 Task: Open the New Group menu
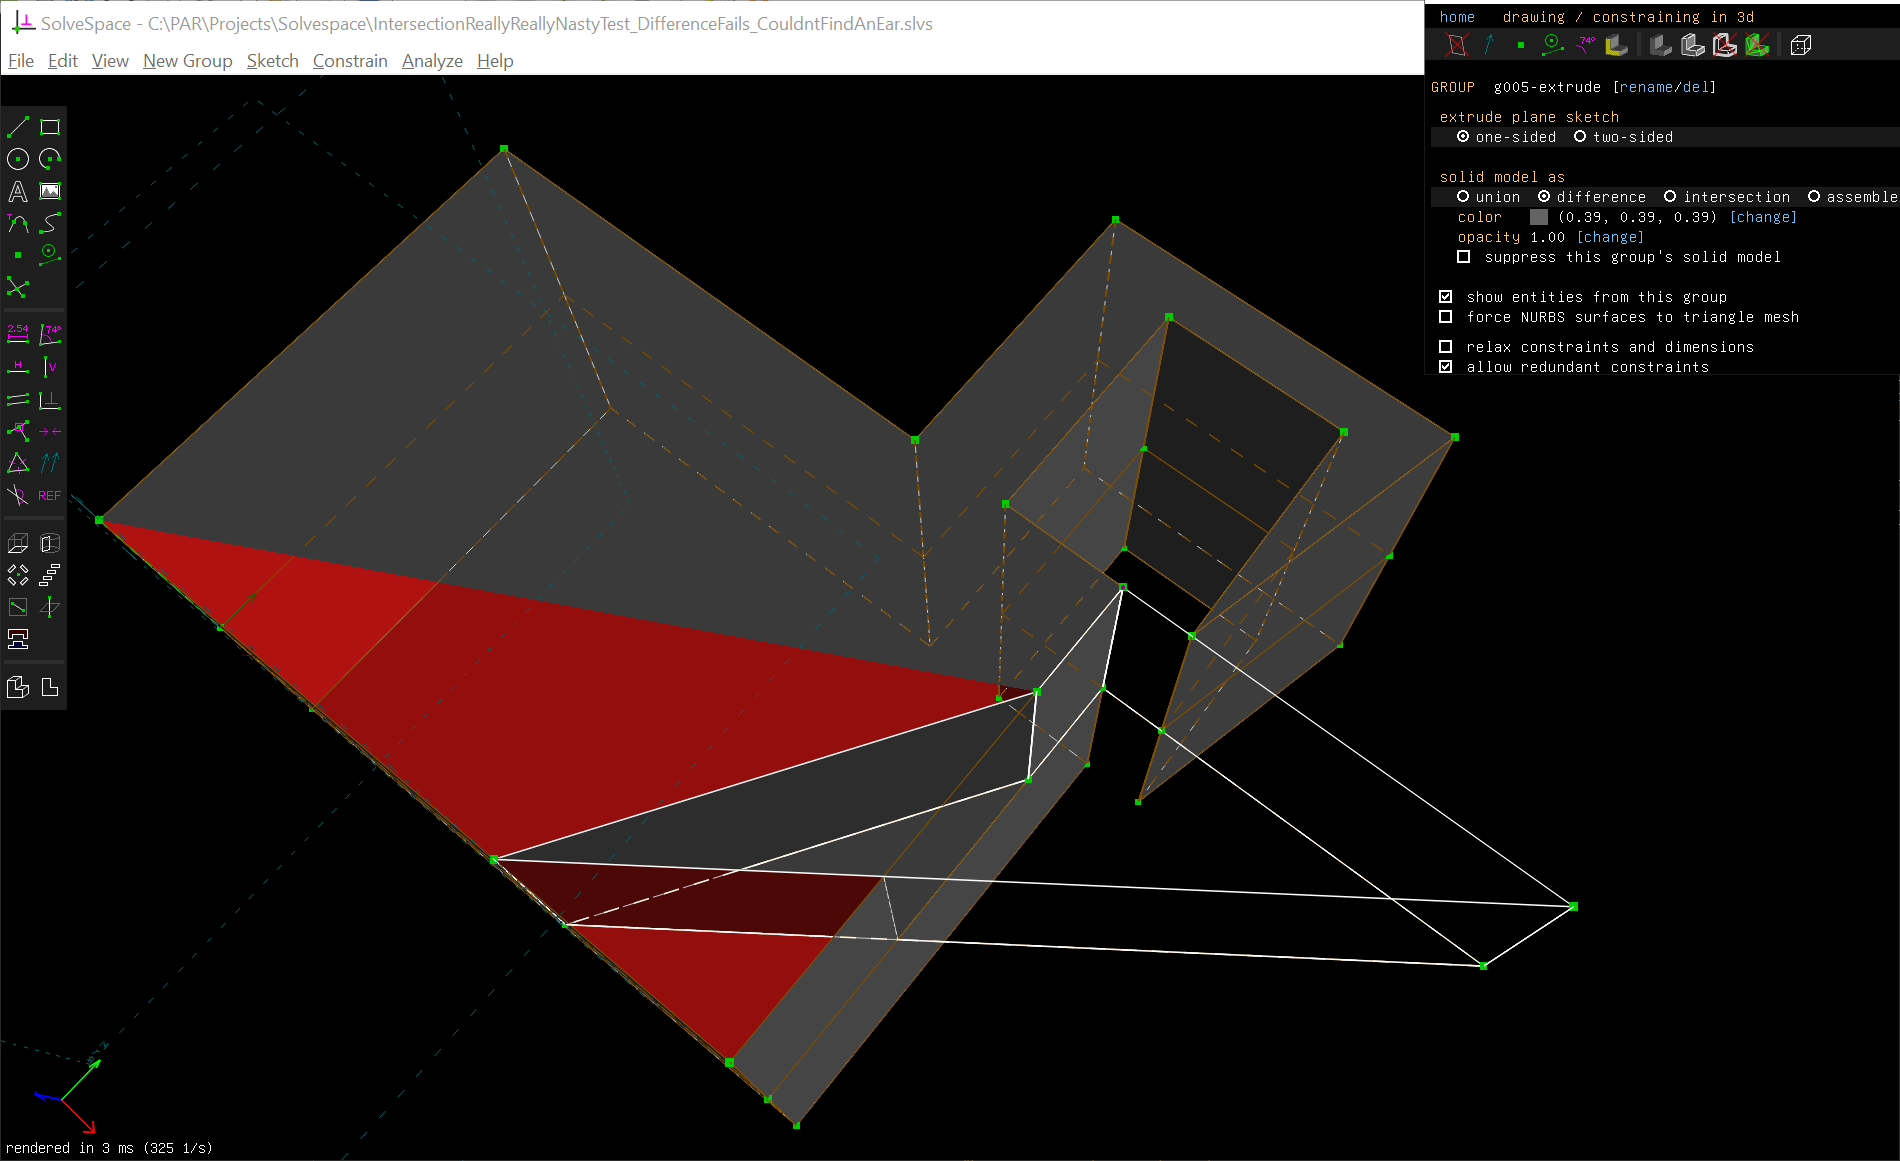point(188,61)
